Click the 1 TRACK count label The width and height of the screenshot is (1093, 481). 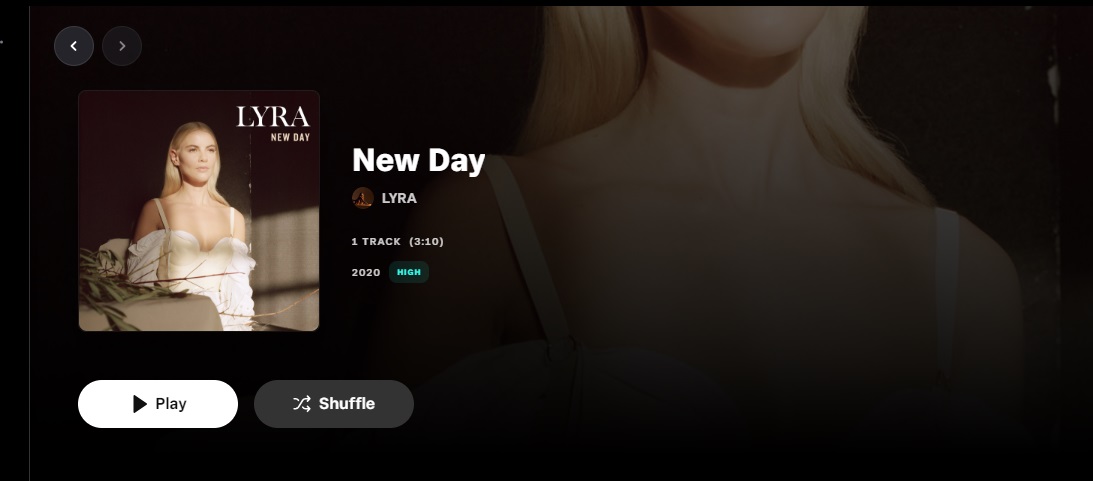pyautogui.click(x=376, y=241)
